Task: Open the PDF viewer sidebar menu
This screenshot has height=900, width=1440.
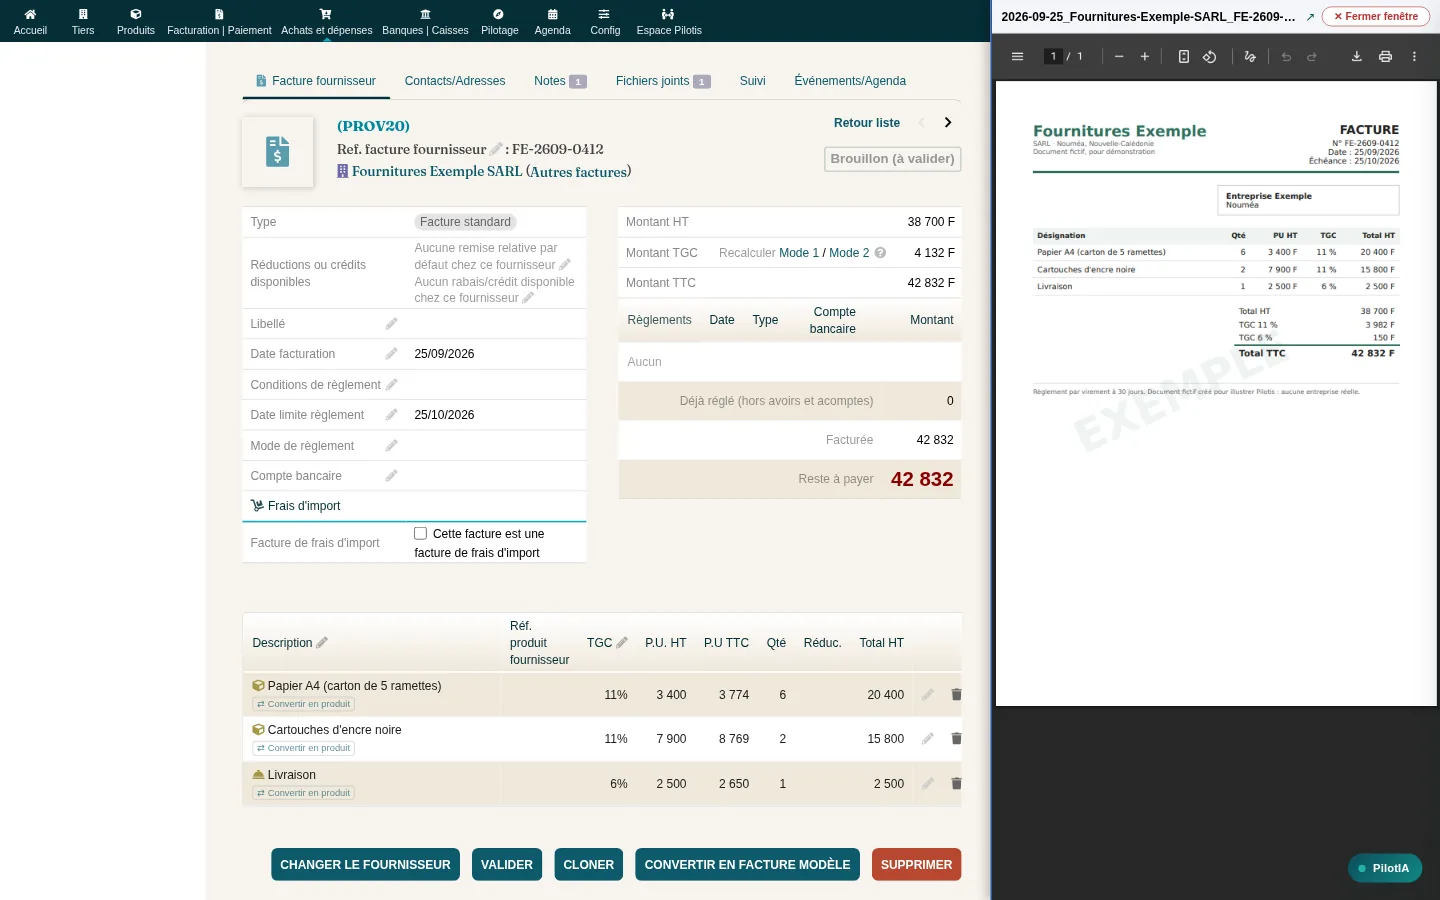Action: point(1017,57)
